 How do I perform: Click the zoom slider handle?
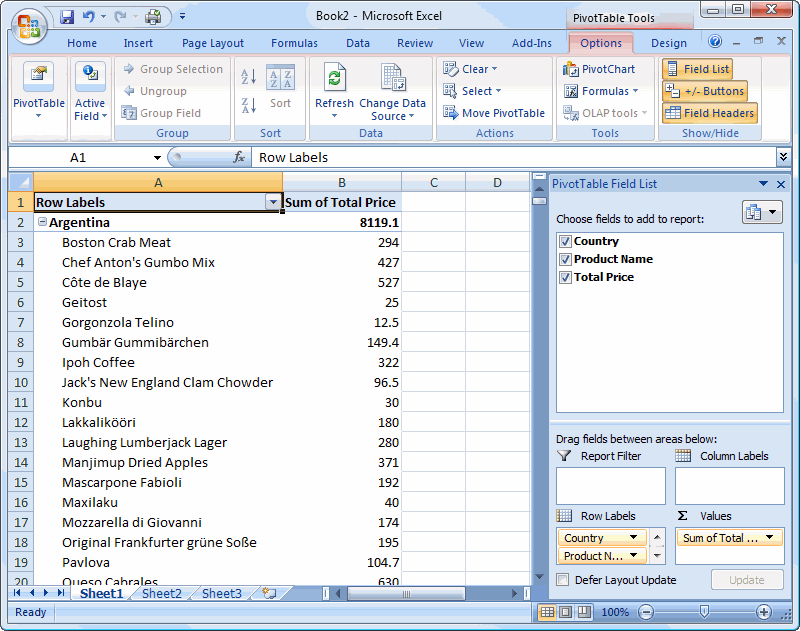704,611
